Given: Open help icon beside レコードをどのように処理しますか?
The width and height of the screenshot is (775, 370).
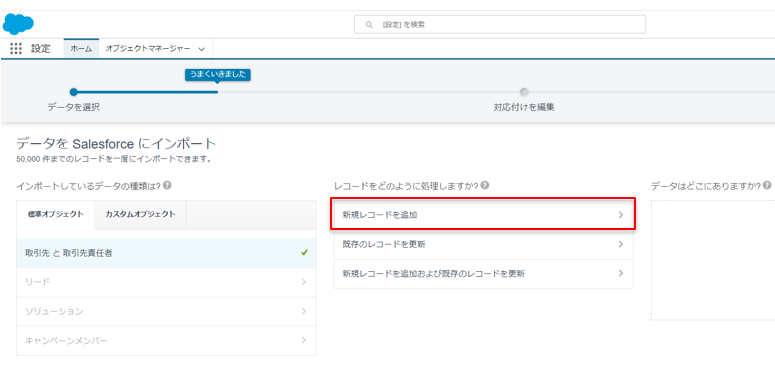Looking at the screenshot, I should [485, 186].
